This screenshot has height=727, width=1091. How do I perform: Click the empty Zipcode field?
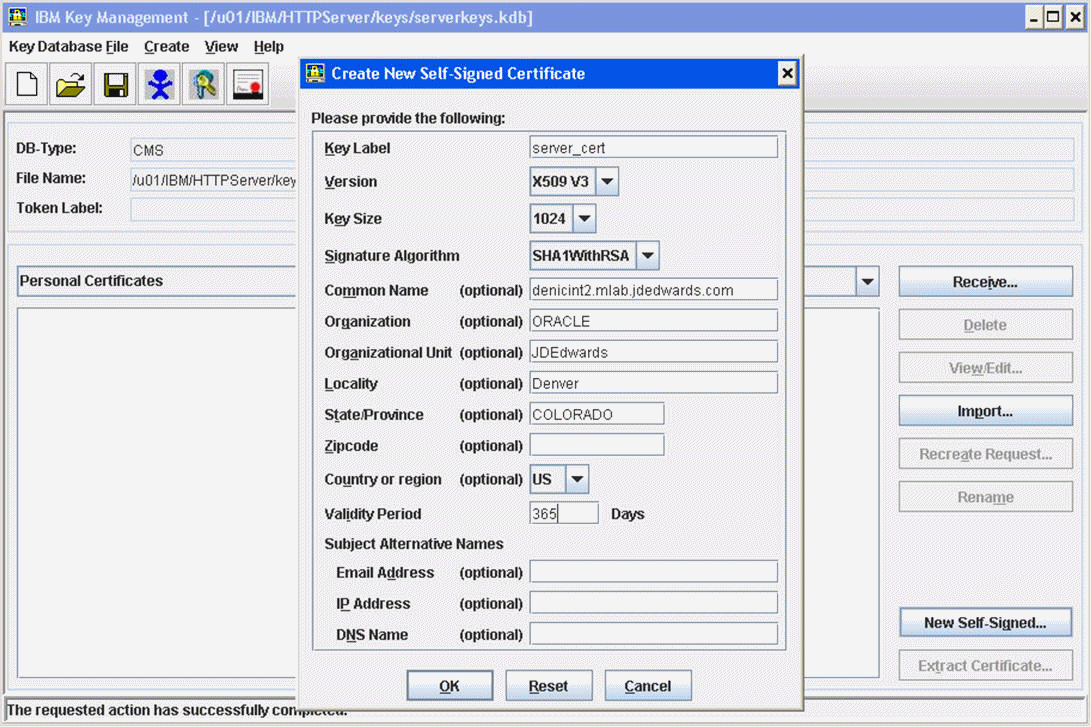point(597,445)
